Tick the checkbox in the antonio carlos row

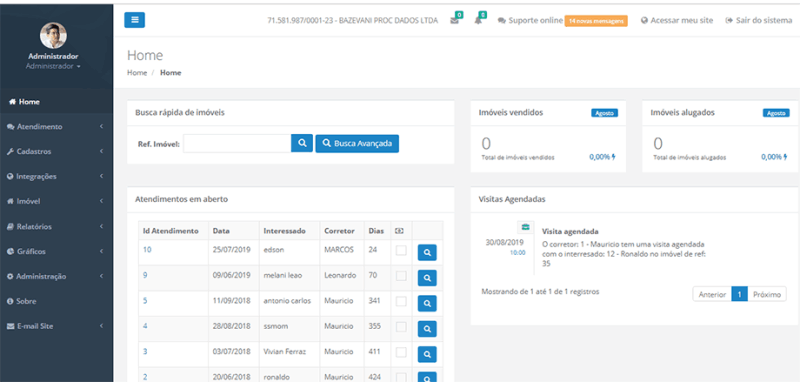pyautogui.click(x=401, y=301)
